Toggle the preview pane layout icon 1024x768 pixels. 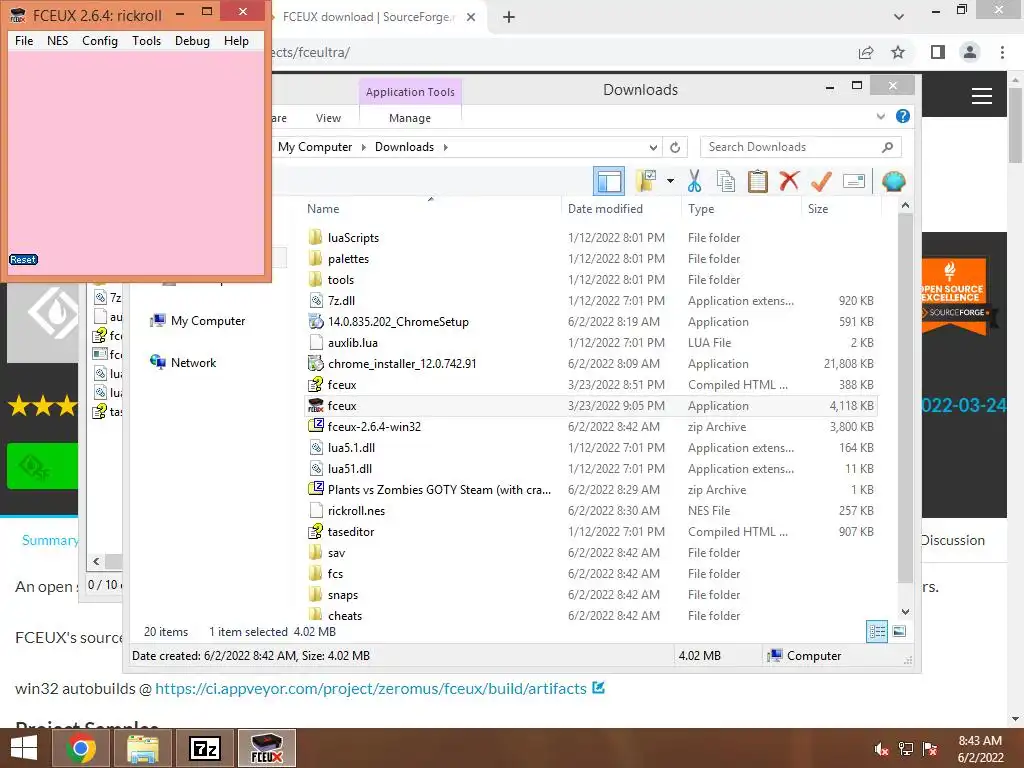609,181
